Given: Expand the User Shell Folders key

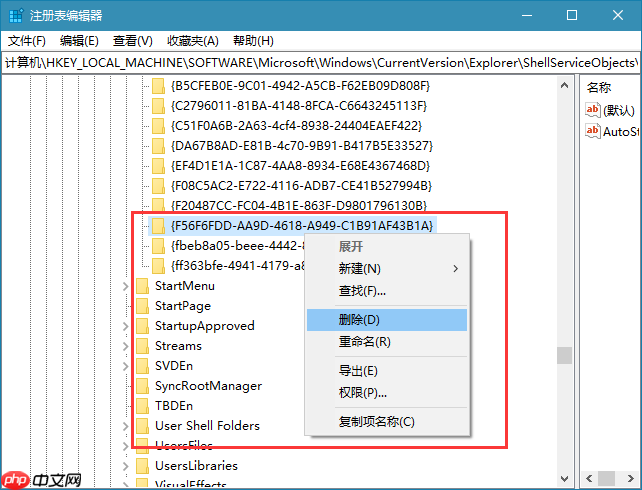Looking at the screenshot, I should click(126, 426).
